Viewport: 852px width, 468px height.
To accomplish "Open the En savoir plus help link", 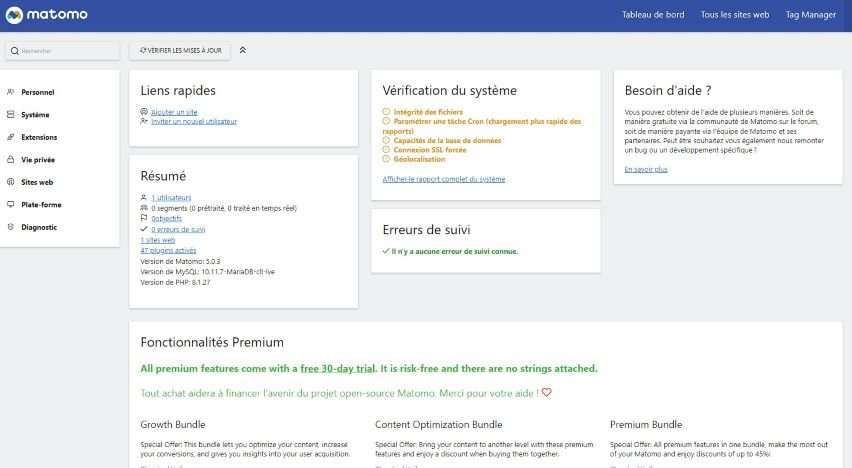I will [x=646, y=169].
